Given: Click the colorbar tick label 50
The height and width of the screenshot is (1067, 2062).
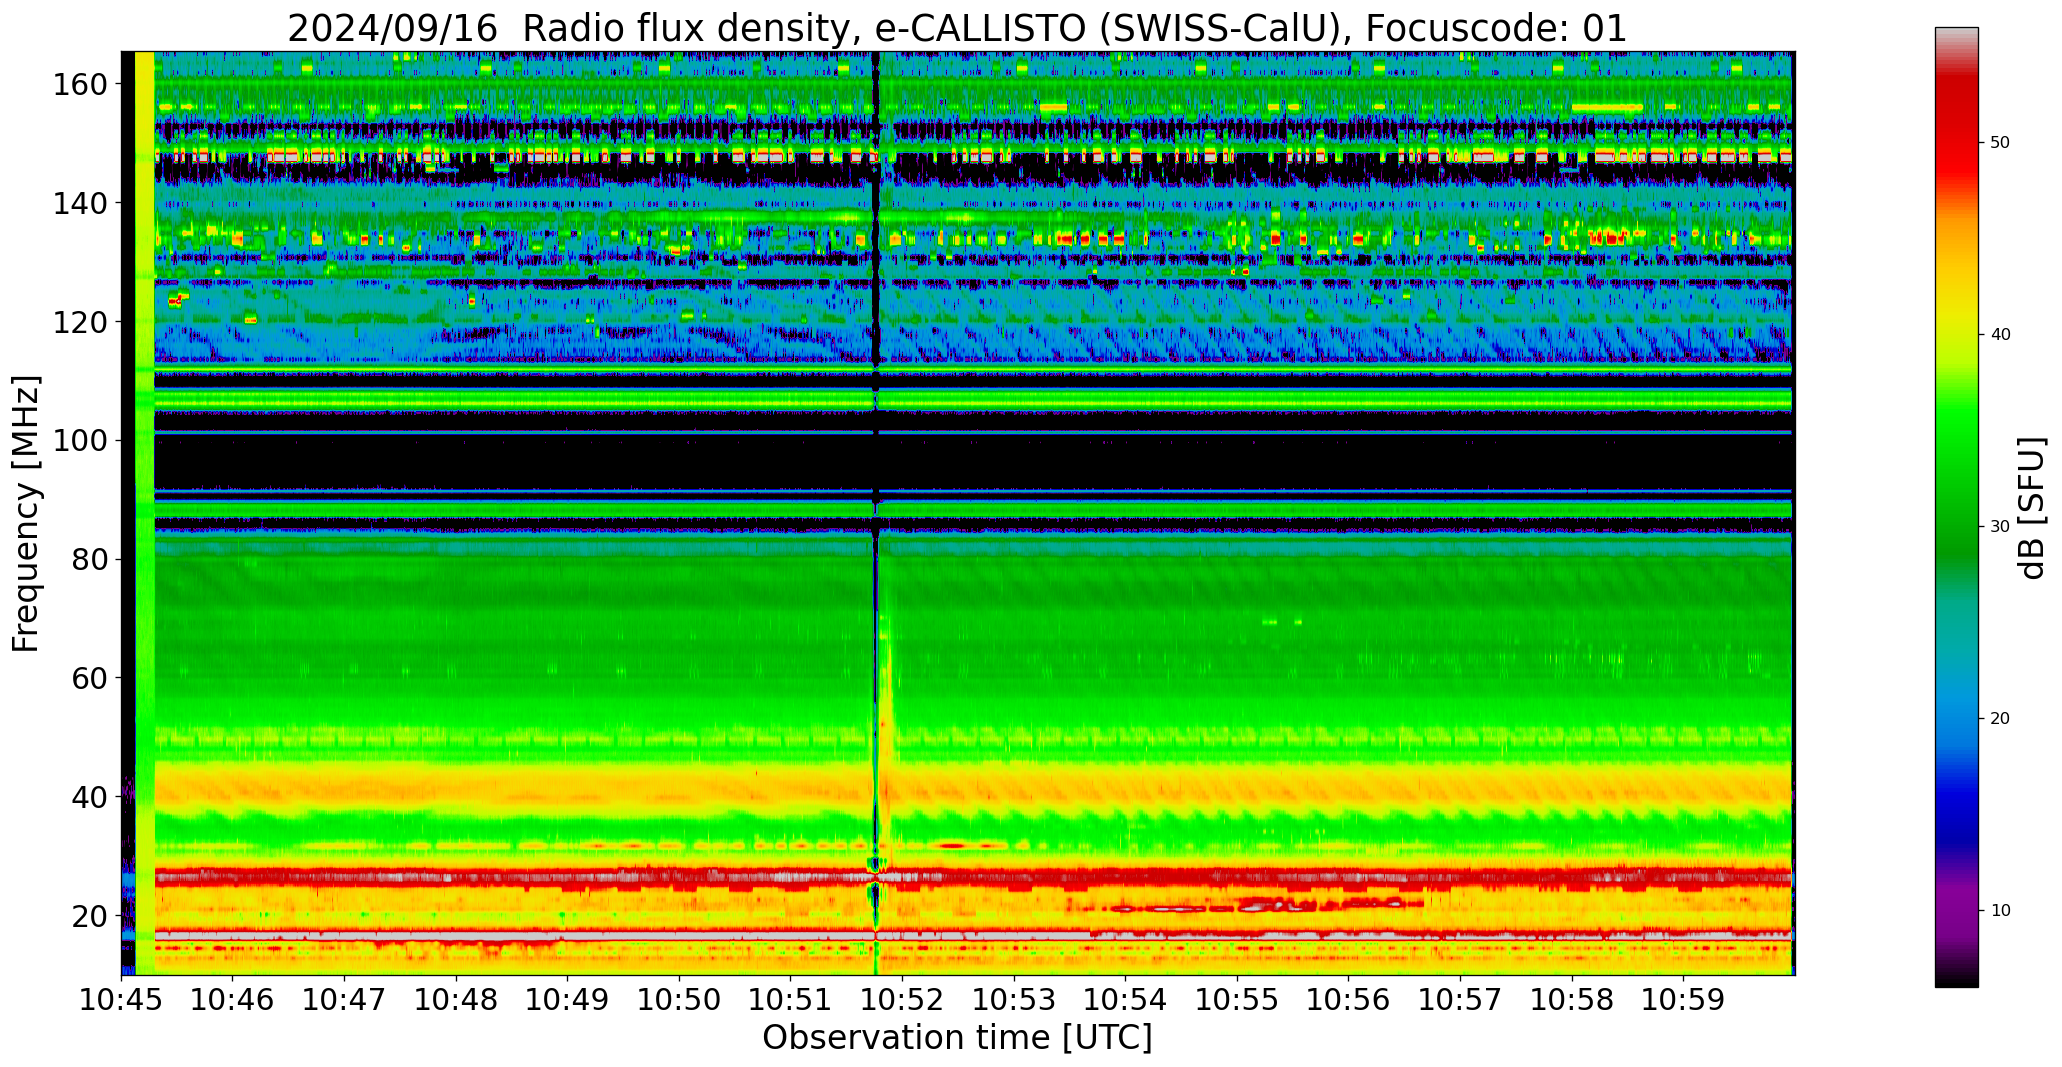Looking at the screenshot, I should coord(2000,143).
